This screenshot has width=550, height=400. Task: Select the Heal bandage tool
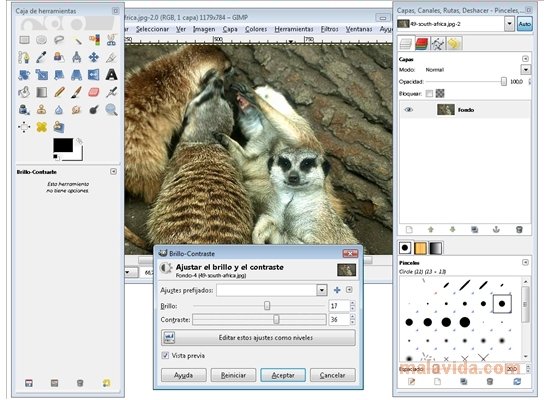[x=41, y=127]
